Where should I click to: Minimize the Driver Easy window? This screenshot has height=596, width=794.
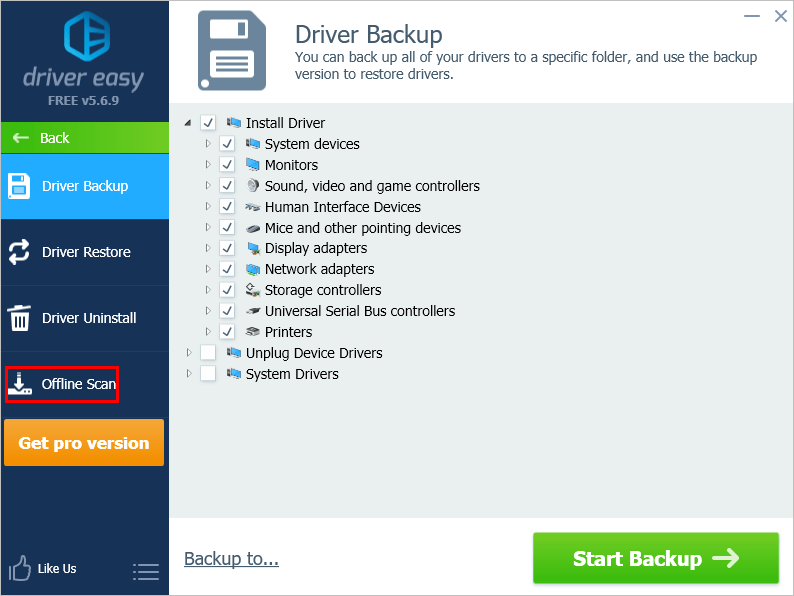coord(751,16)
